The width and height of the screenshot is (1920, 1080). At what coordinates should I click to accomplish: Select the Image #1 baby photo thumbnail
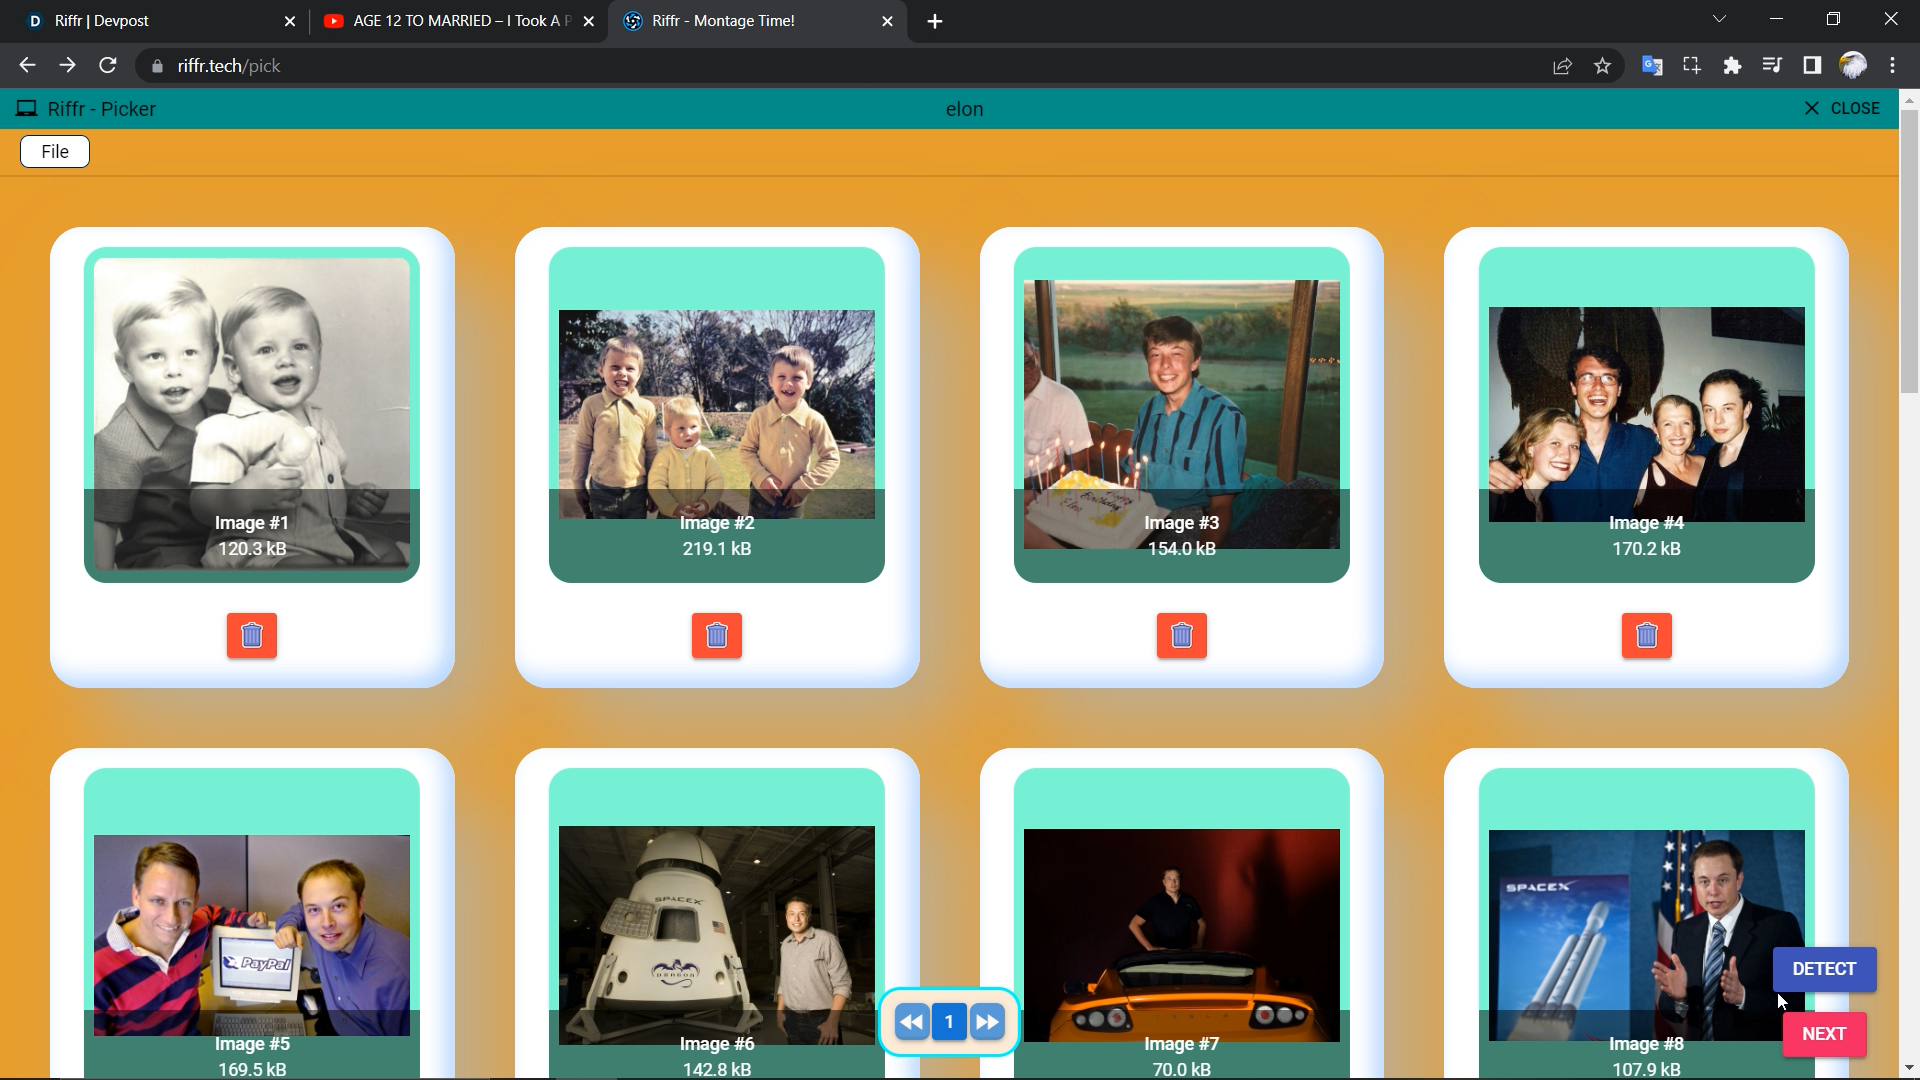(x=252, y=400)
